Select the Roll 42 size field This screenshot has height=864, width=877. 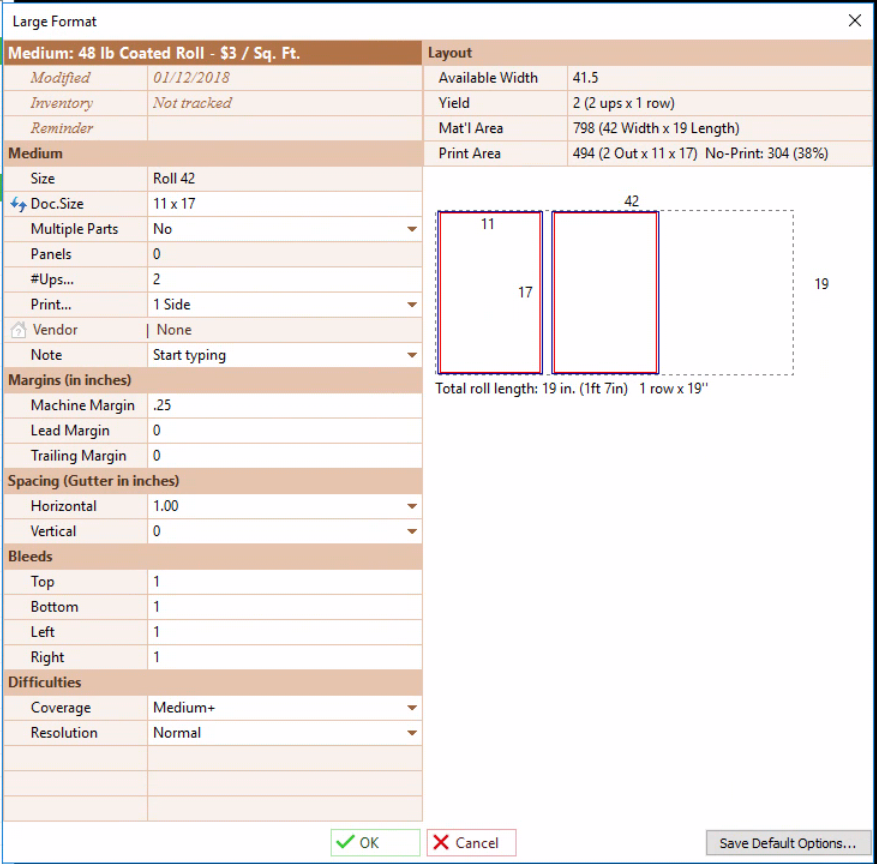click(284, 179)
